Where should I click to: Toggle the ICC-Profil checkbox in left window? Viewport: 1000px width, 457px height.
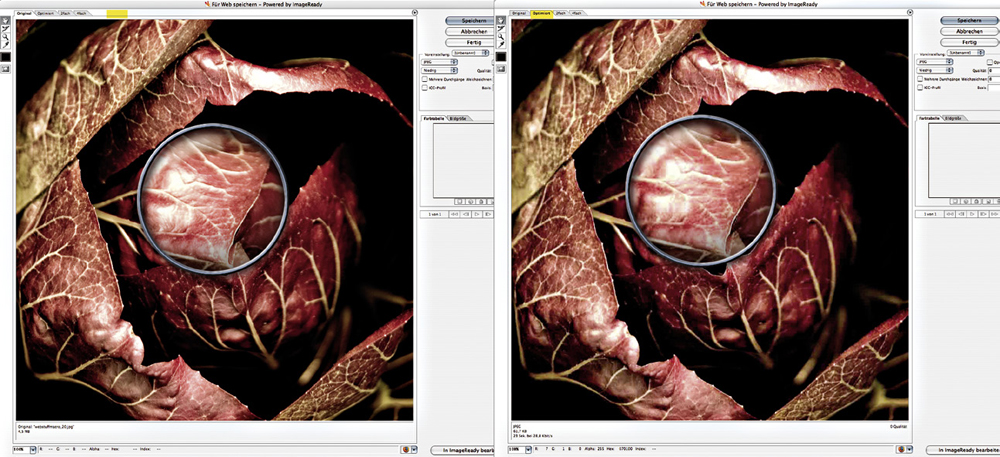[x=424, y=88]
